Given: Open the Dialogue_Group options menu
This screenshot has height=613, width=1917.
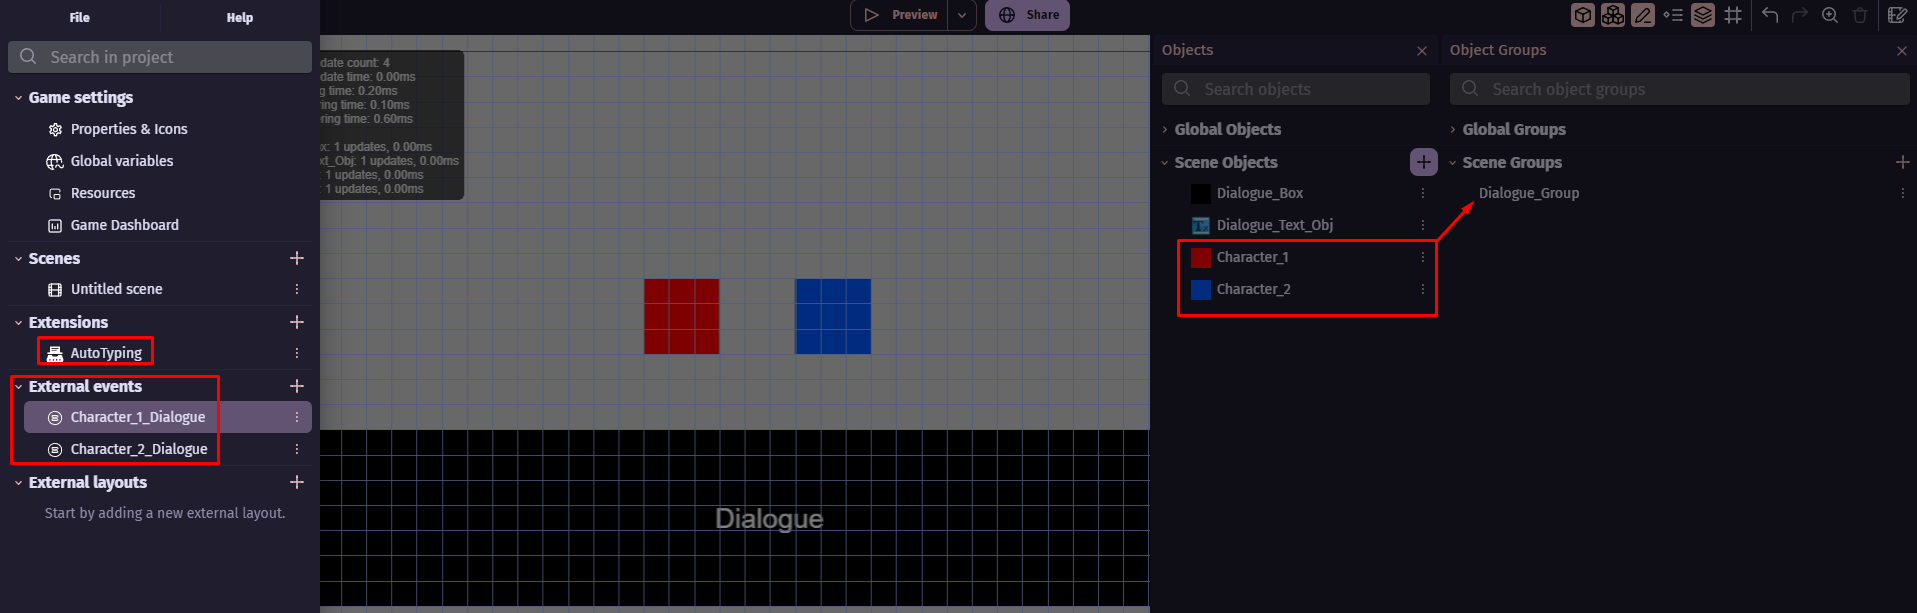Looking at the screenshot, I should (x=1902, y=193).
